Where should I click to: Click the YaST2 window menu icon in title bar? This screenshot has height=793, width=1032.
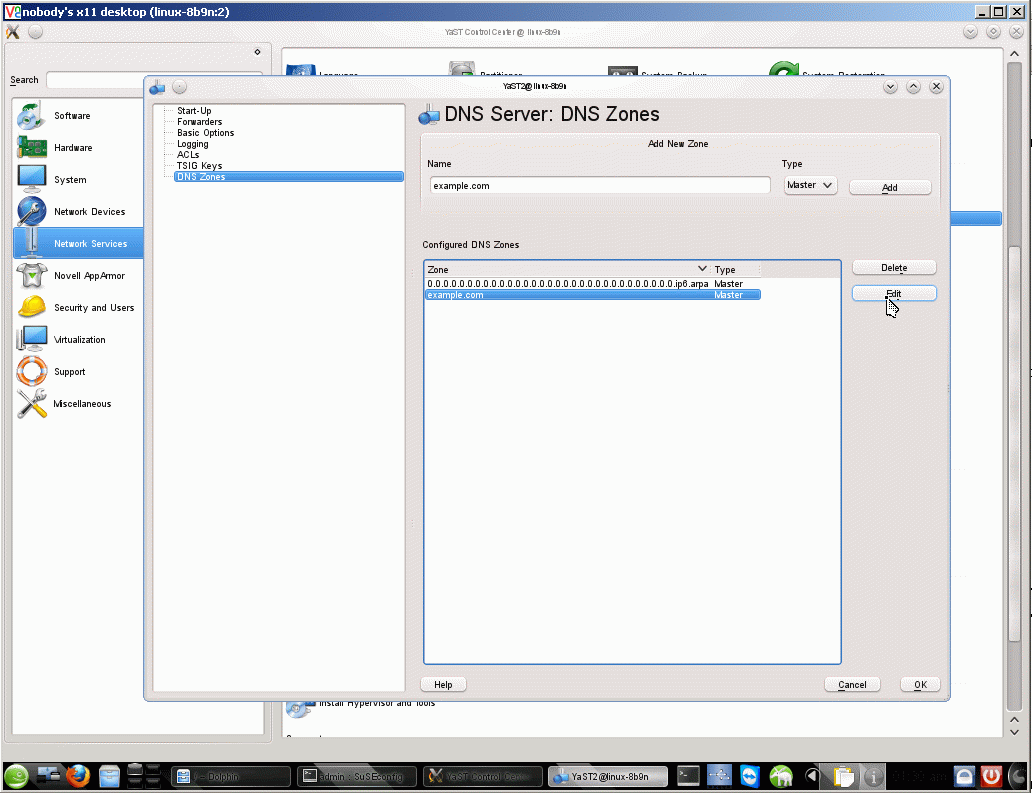157,87
